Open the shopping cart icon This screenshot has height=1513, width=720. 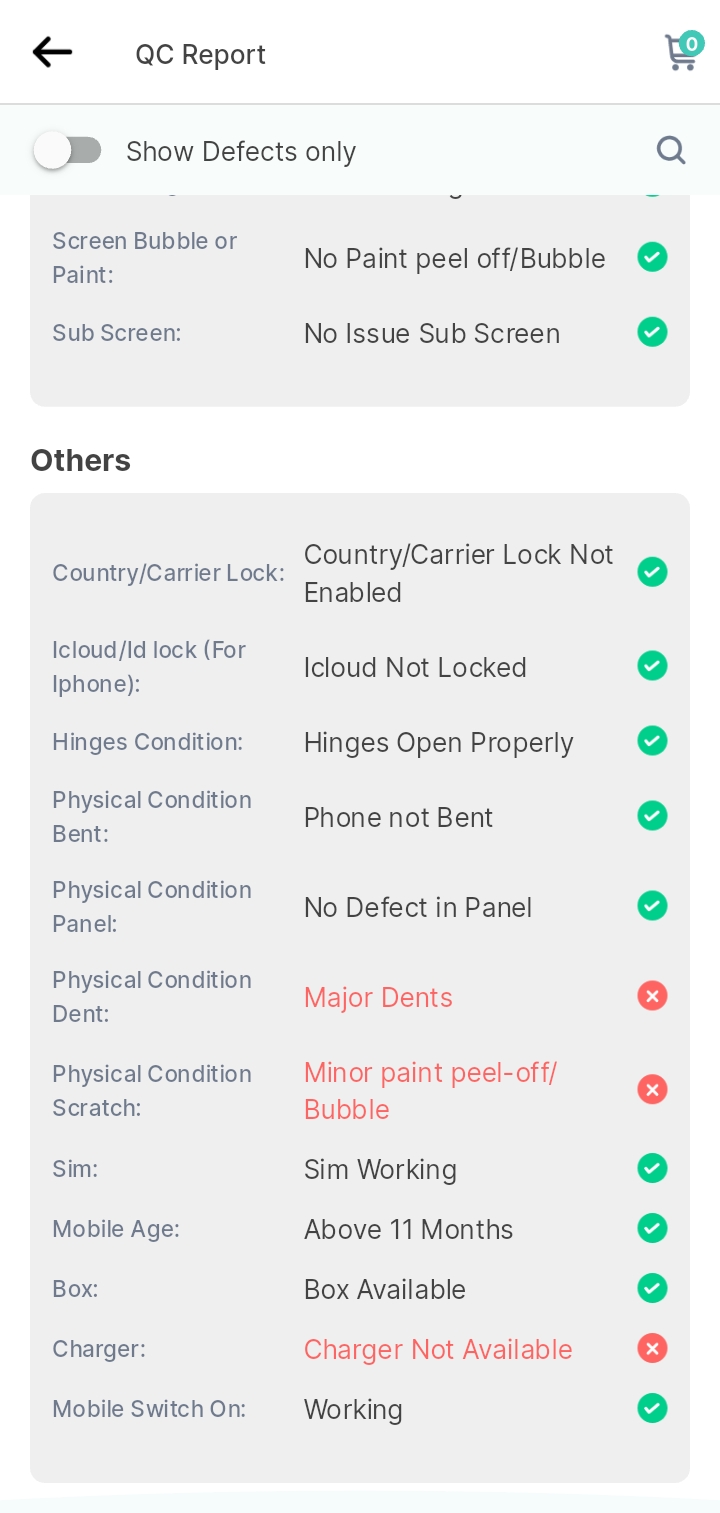(683, 51)
